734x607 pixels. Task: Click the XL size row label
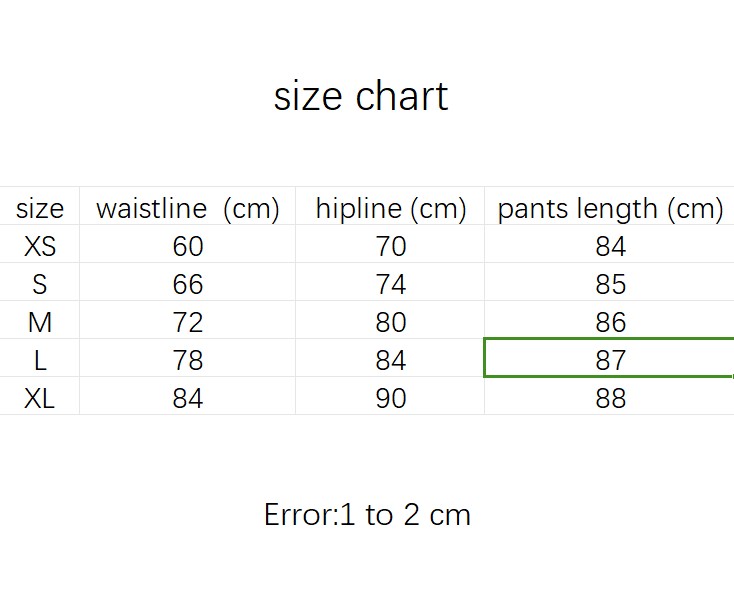pos(40,398)
